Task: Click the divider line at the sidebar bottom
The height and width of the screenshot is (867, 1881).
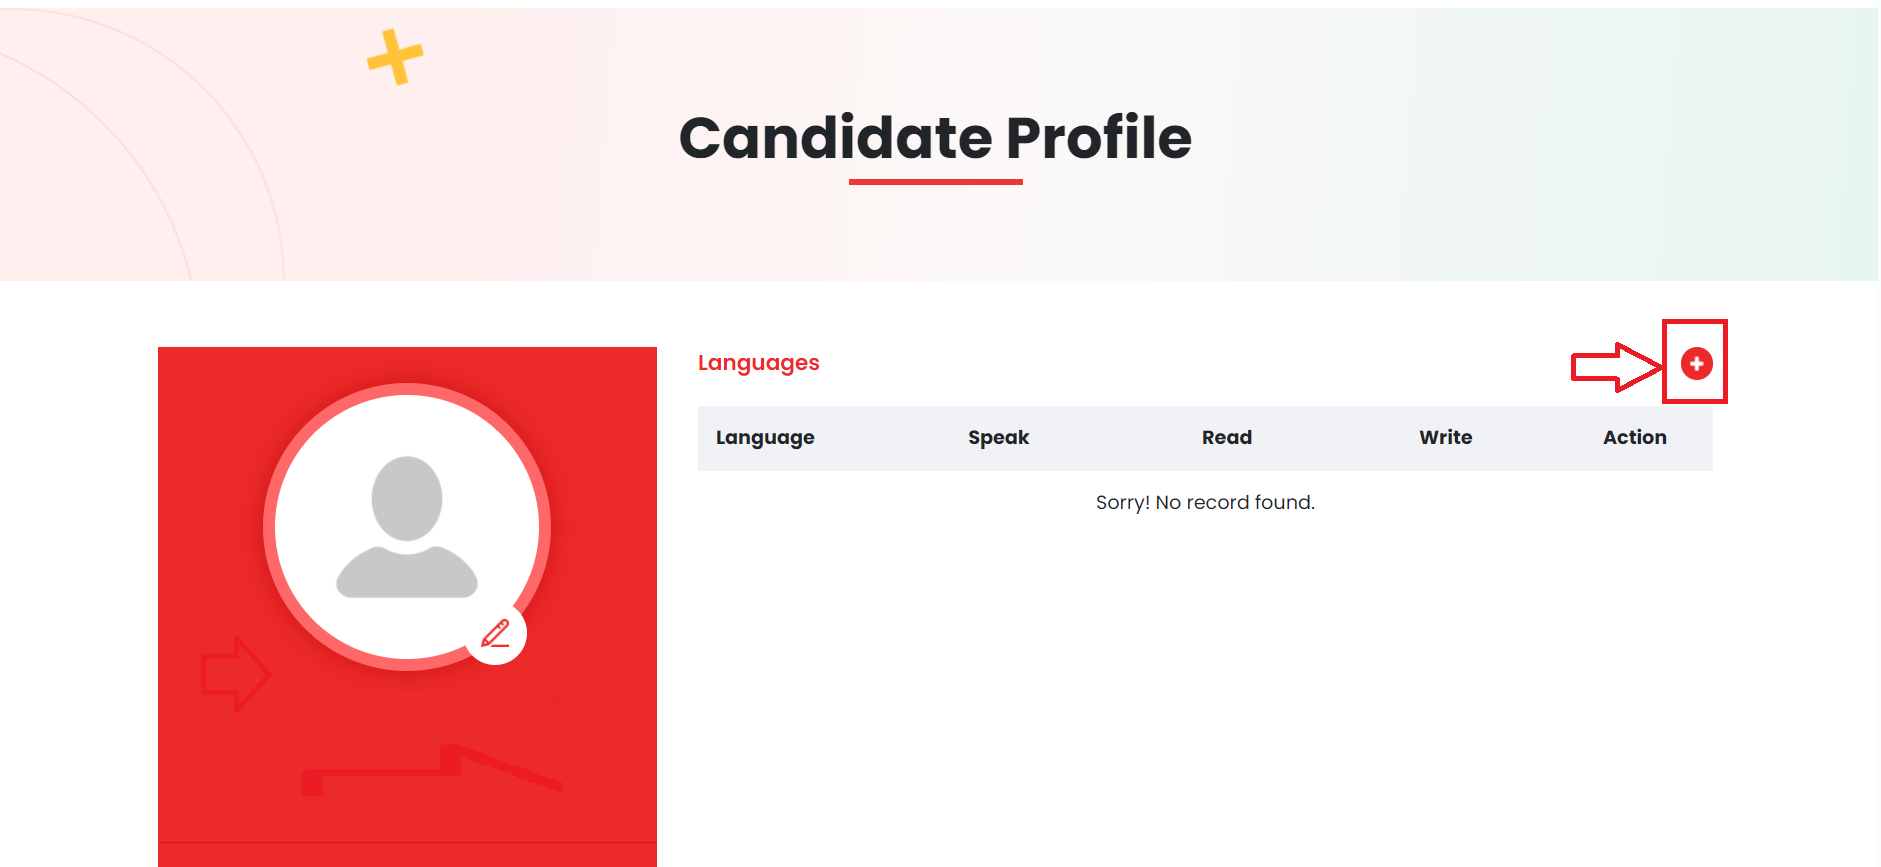Action: click(407, 842)
